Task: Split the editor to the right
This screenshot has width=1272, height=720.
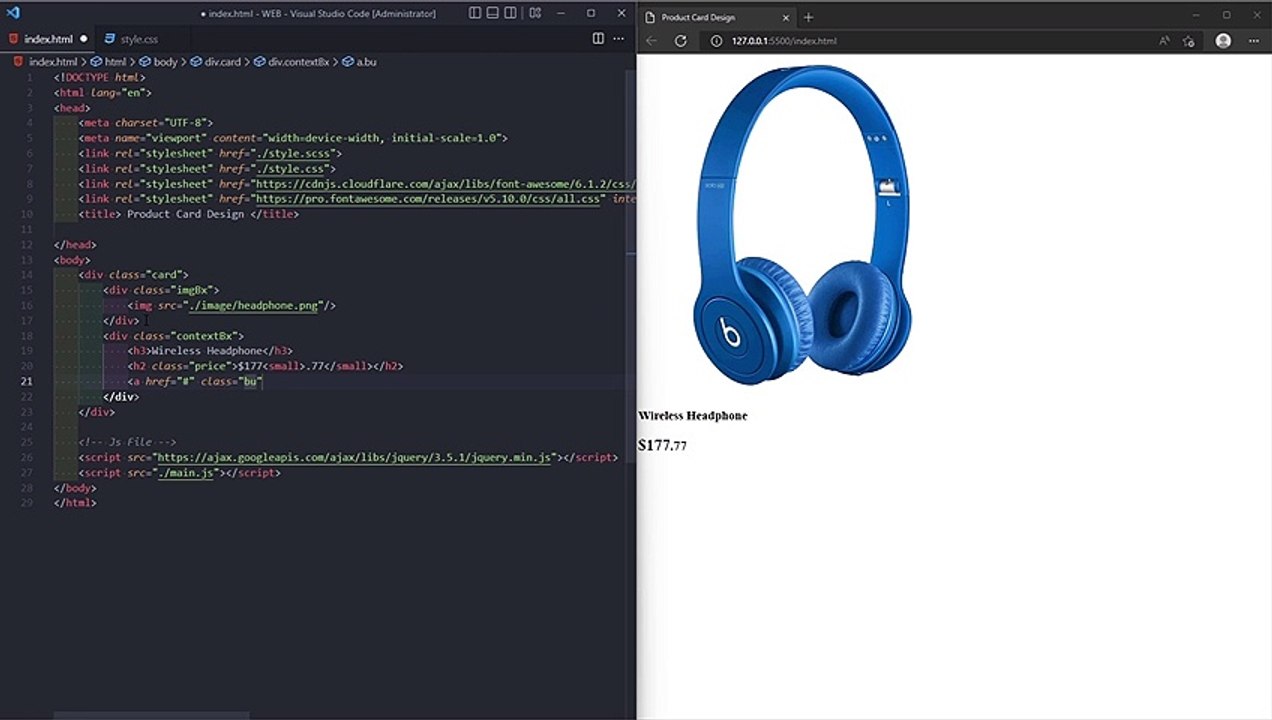Action: tap(598, 39)
